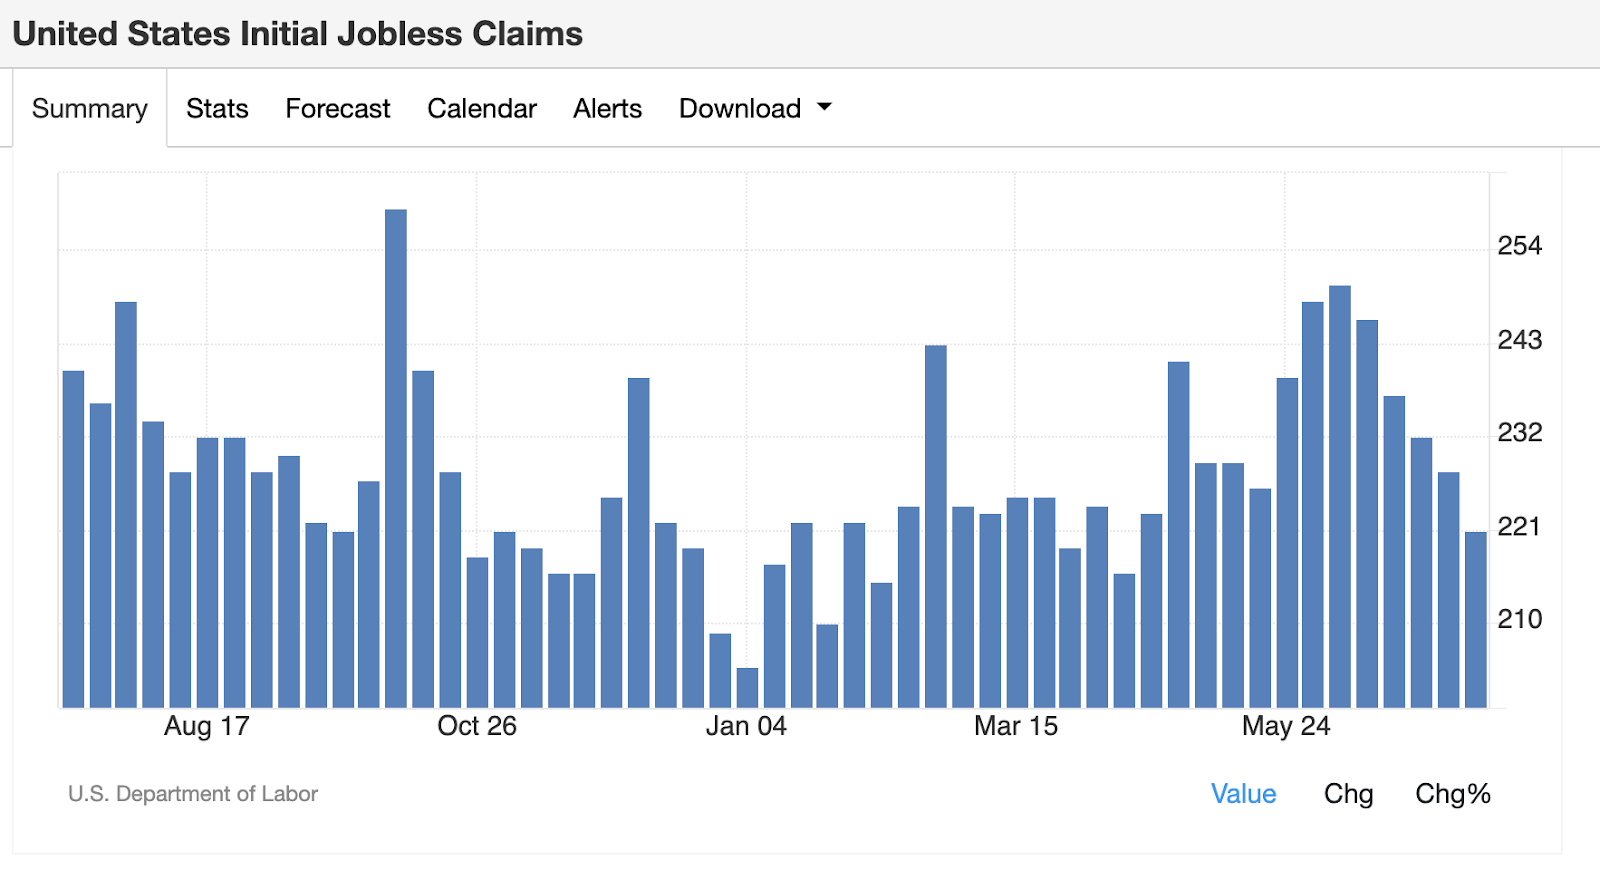Switch chart to Chg view
Viewport: 1600px width, 870px height.
tap(1348, 794)
